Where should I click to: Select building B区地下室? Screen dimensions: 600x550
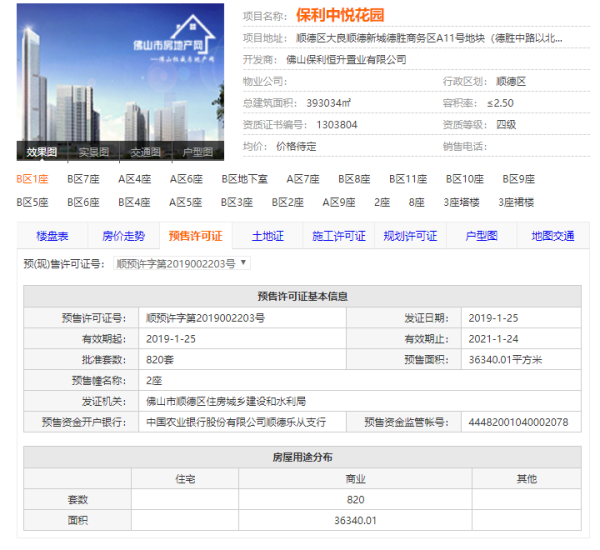pos(245,179)
